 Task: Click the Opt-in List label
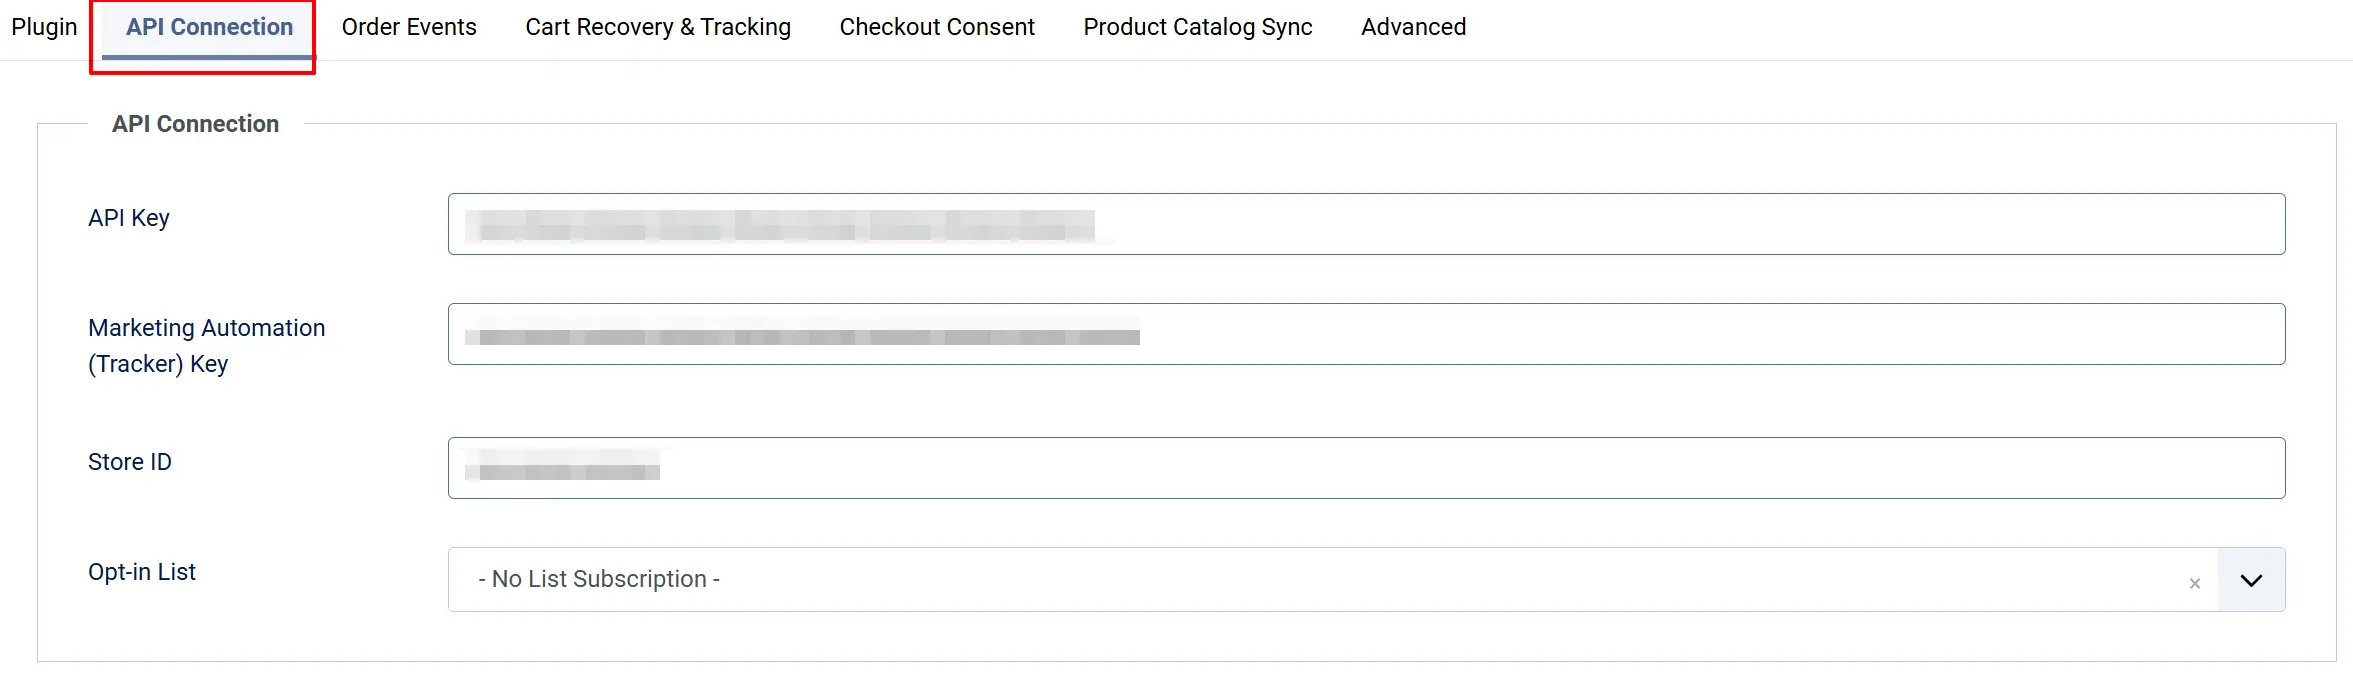click(x=142, y=572)
